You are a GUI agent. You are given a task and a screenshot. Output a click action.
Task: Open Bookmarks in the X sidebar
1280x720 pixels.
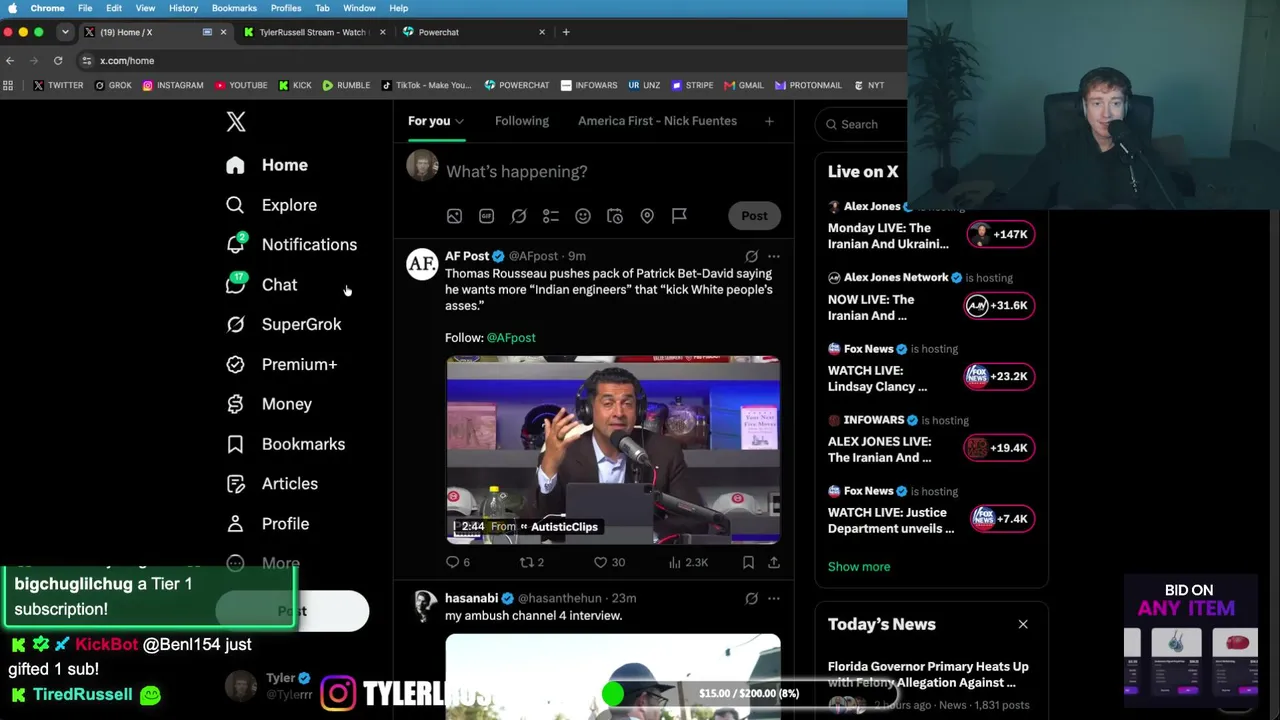coord(286,444)
